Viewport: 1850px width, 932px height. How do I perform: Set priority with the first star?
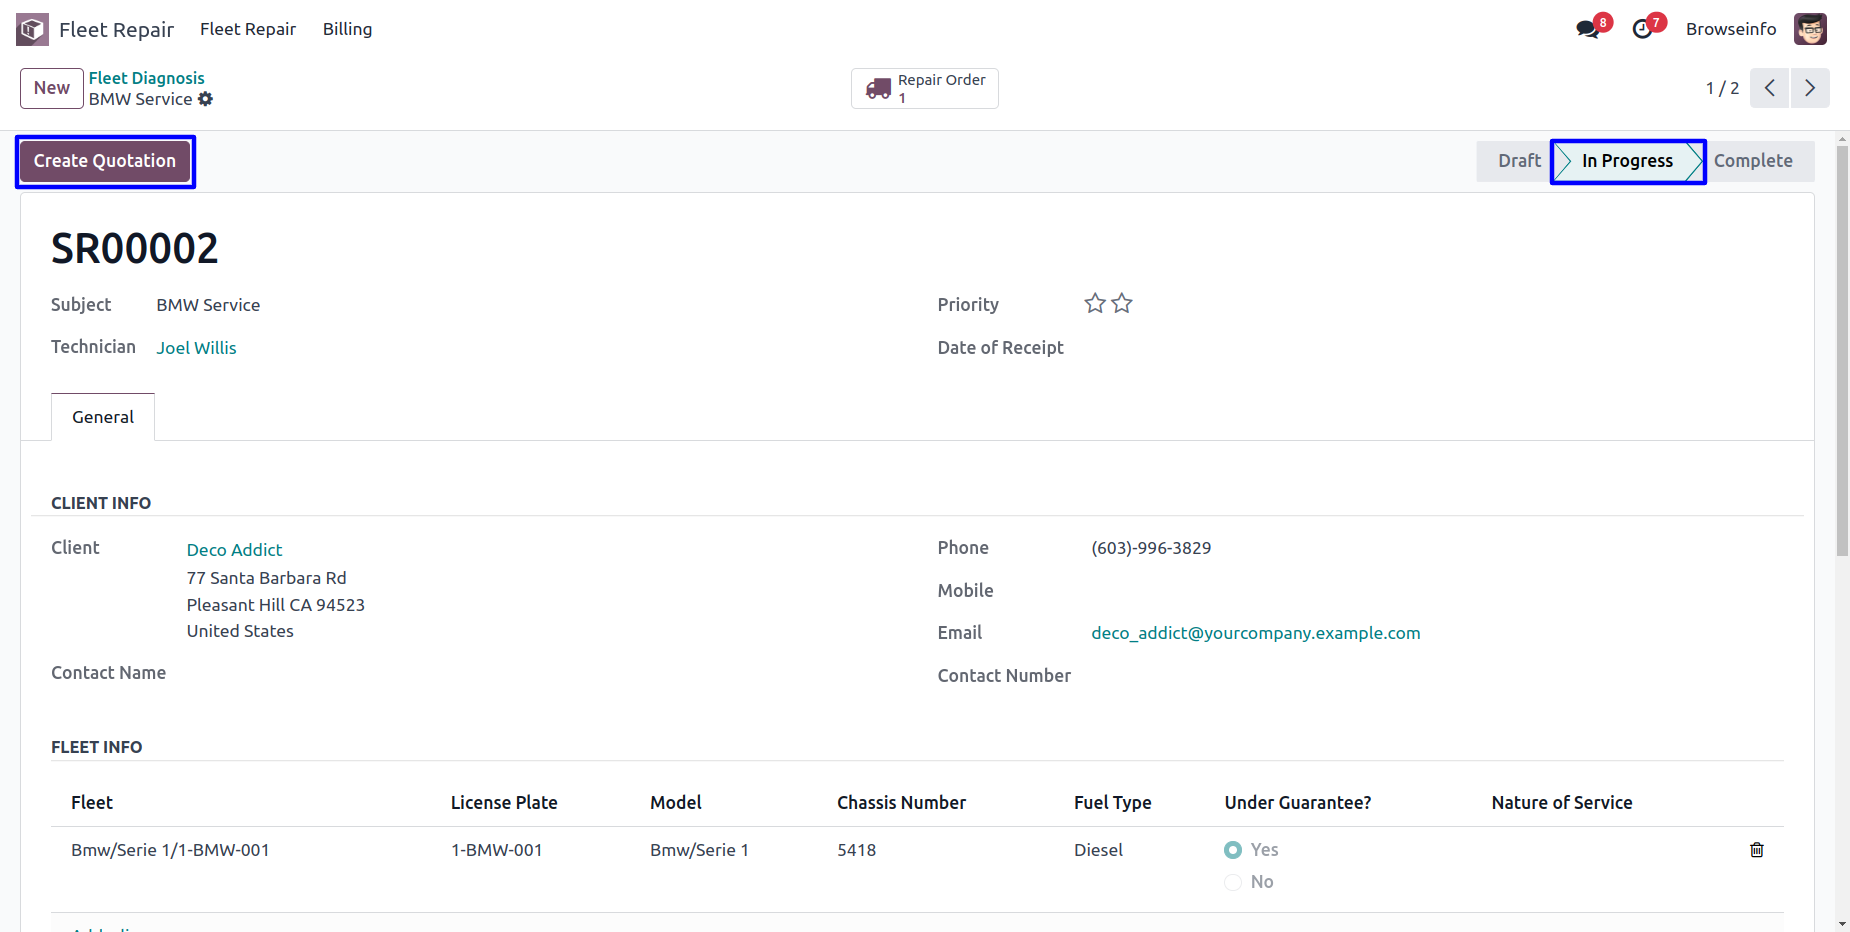coord(1095,304)
